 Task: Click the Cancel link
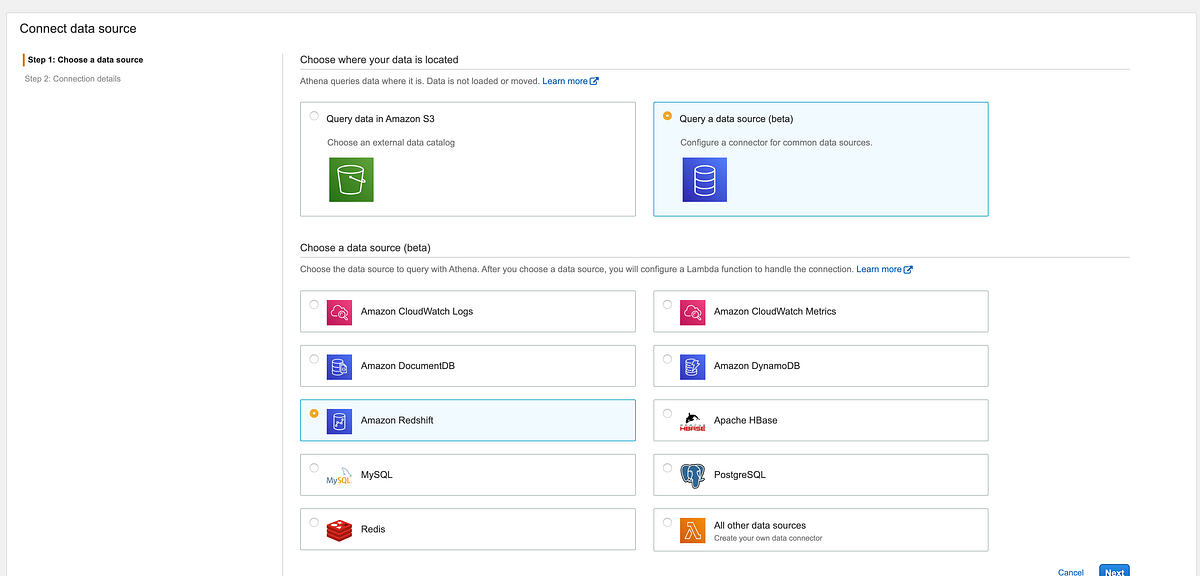click(1071, 572)
